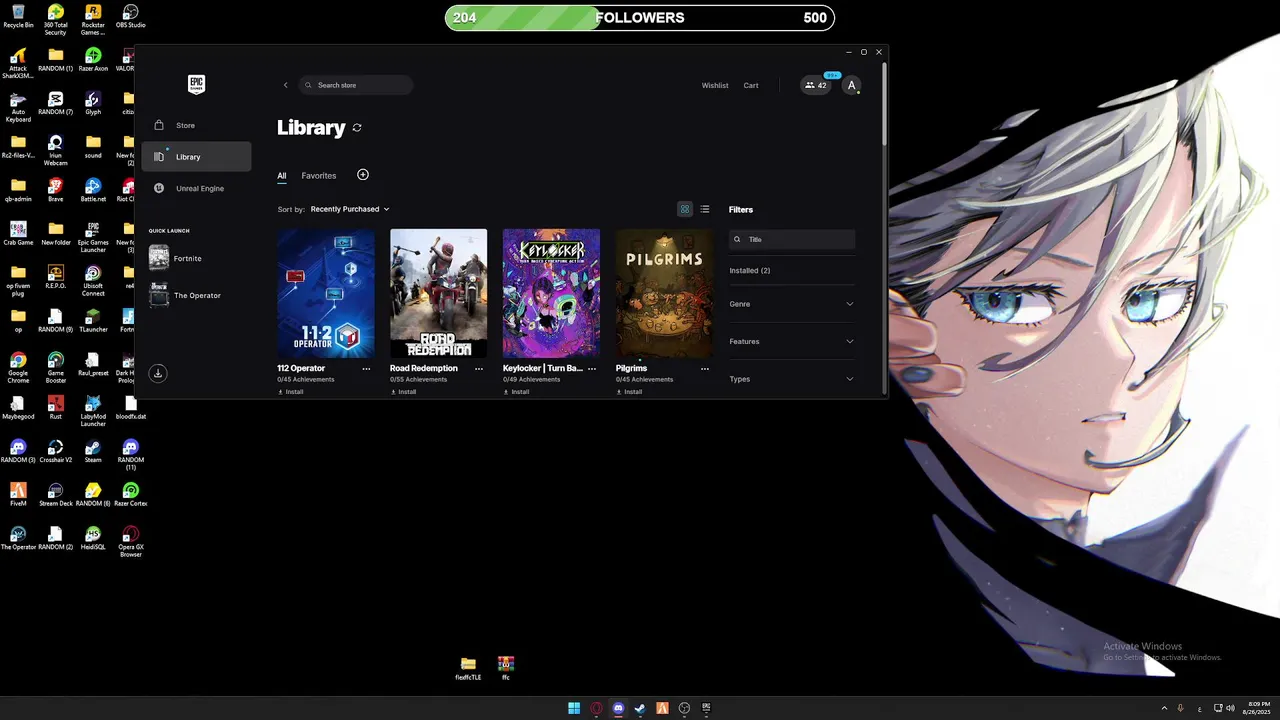
Task: Select the flexffcTLE folder on desktop
Action: [468, 668]
